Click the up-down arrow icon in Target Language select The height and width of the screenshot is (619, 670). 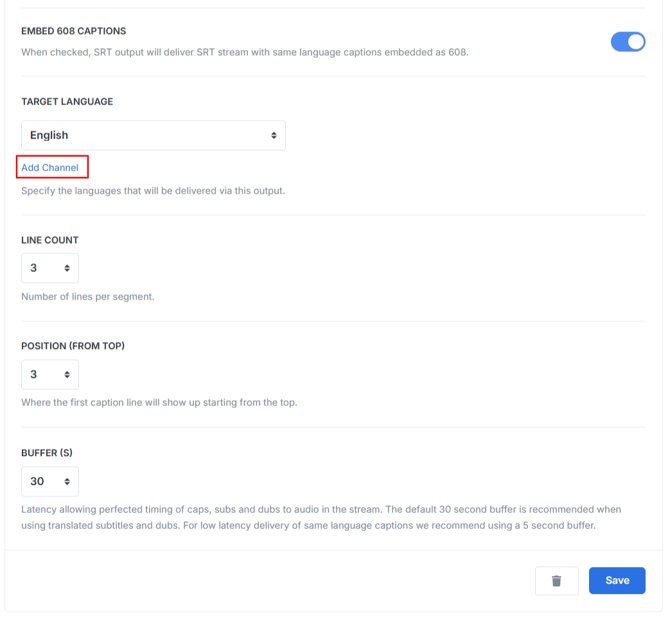[x=274, y=135]
